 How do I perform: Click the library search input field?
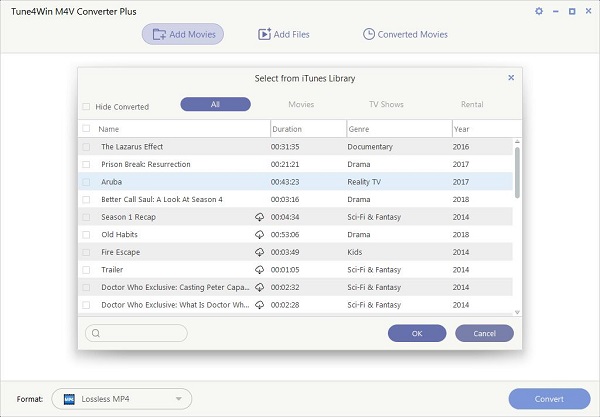(137, 333)
